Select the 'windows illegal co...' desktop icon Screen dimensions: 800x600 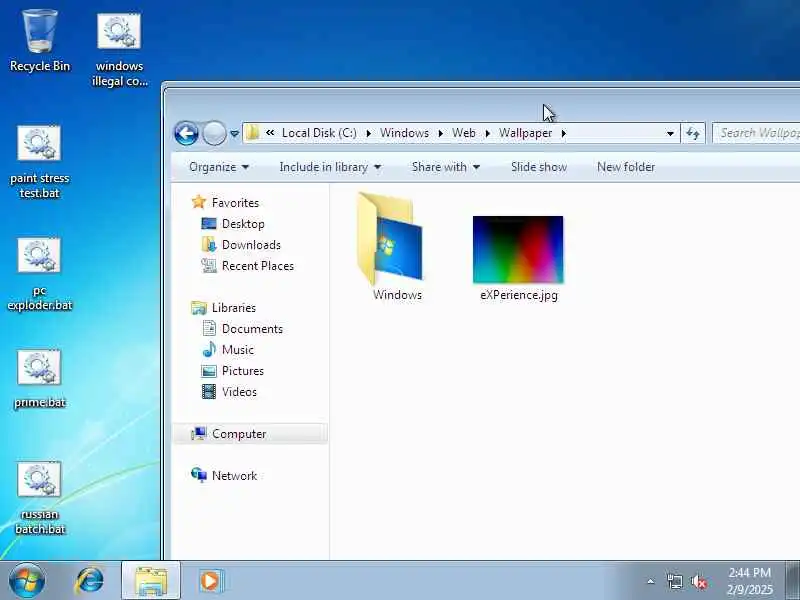(x=119, y=49)
